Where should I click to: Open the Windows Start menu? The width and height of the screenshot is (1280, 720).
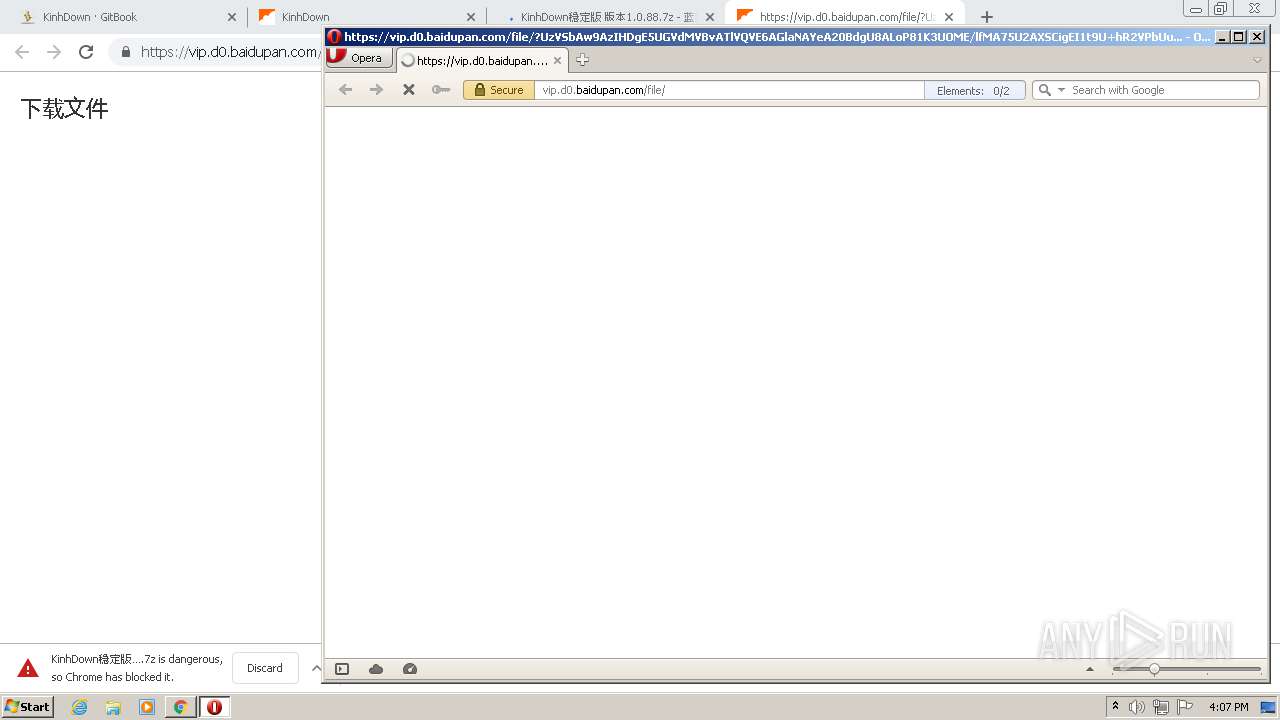coord(28,707)
